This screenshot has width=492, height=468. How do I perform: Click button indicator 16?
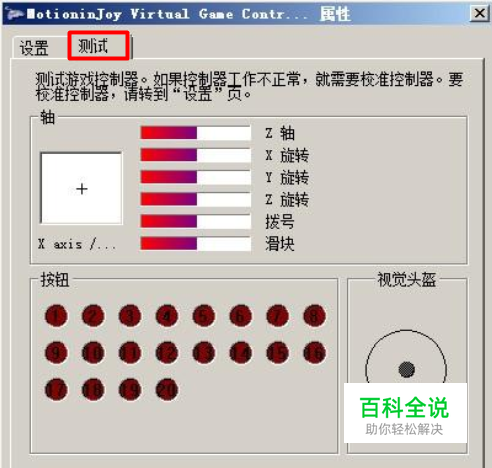point(314,353)
